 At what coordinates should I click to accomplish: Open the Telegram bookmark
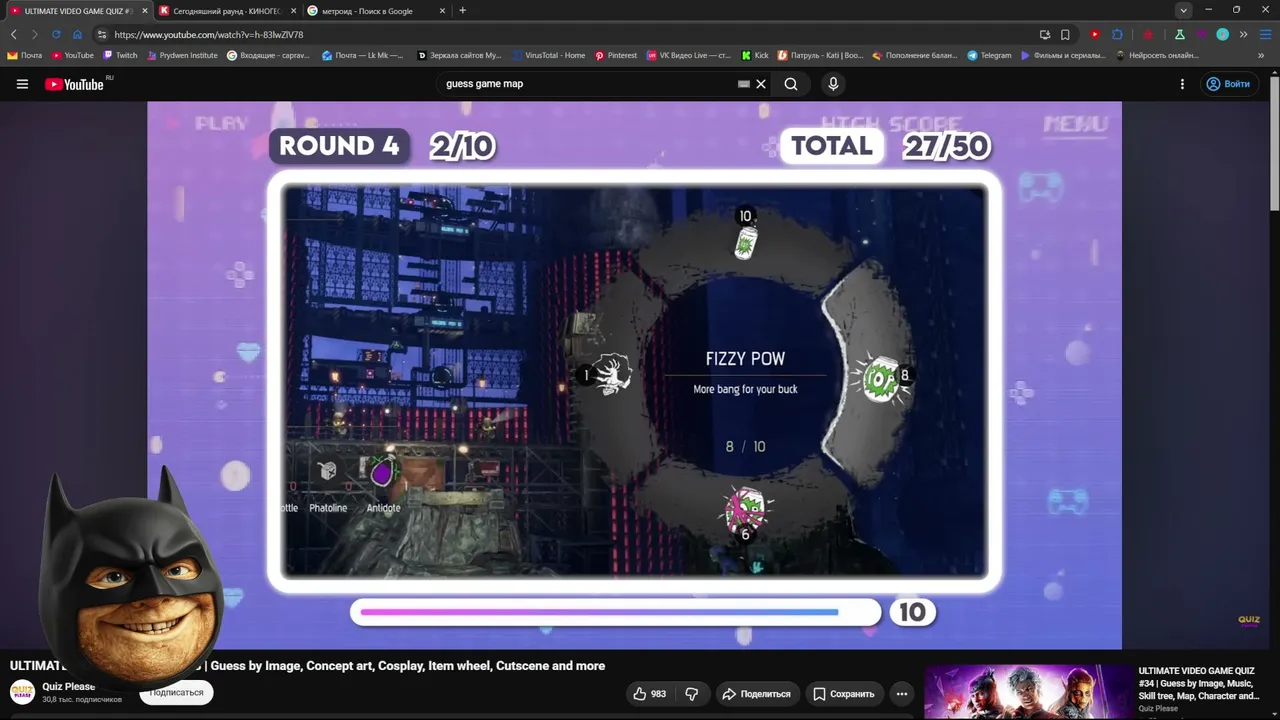tap(989, 55)
